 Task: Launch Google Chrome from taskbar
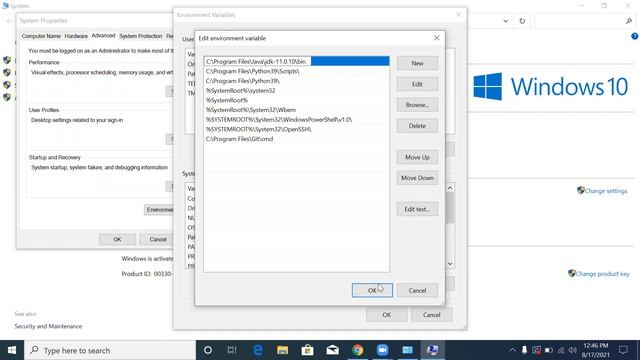(x=358, y=350)
